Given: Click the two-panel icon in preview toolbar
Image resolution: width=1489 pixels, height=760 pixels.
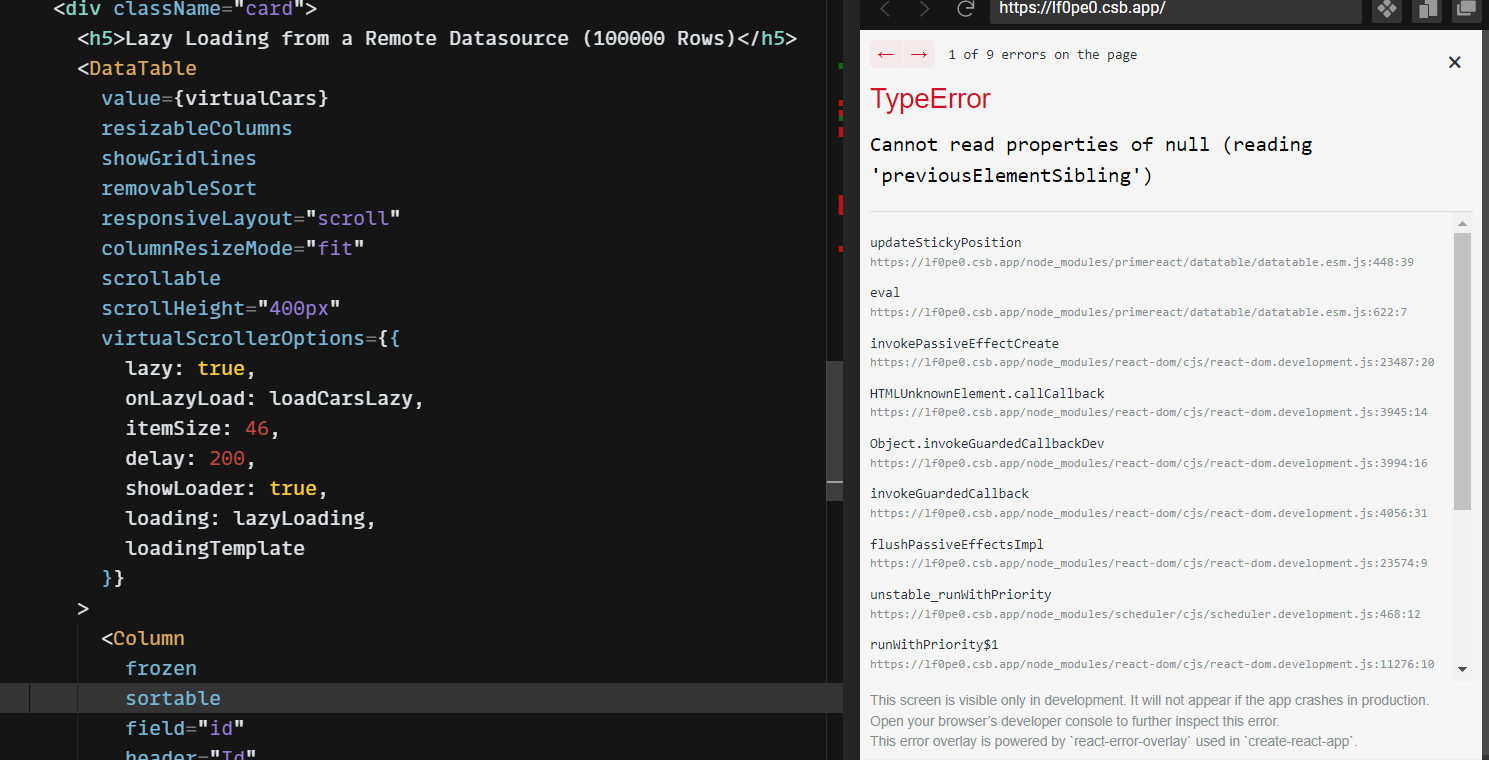Looking at the screenshot, I should click(x=1426, y=10).
